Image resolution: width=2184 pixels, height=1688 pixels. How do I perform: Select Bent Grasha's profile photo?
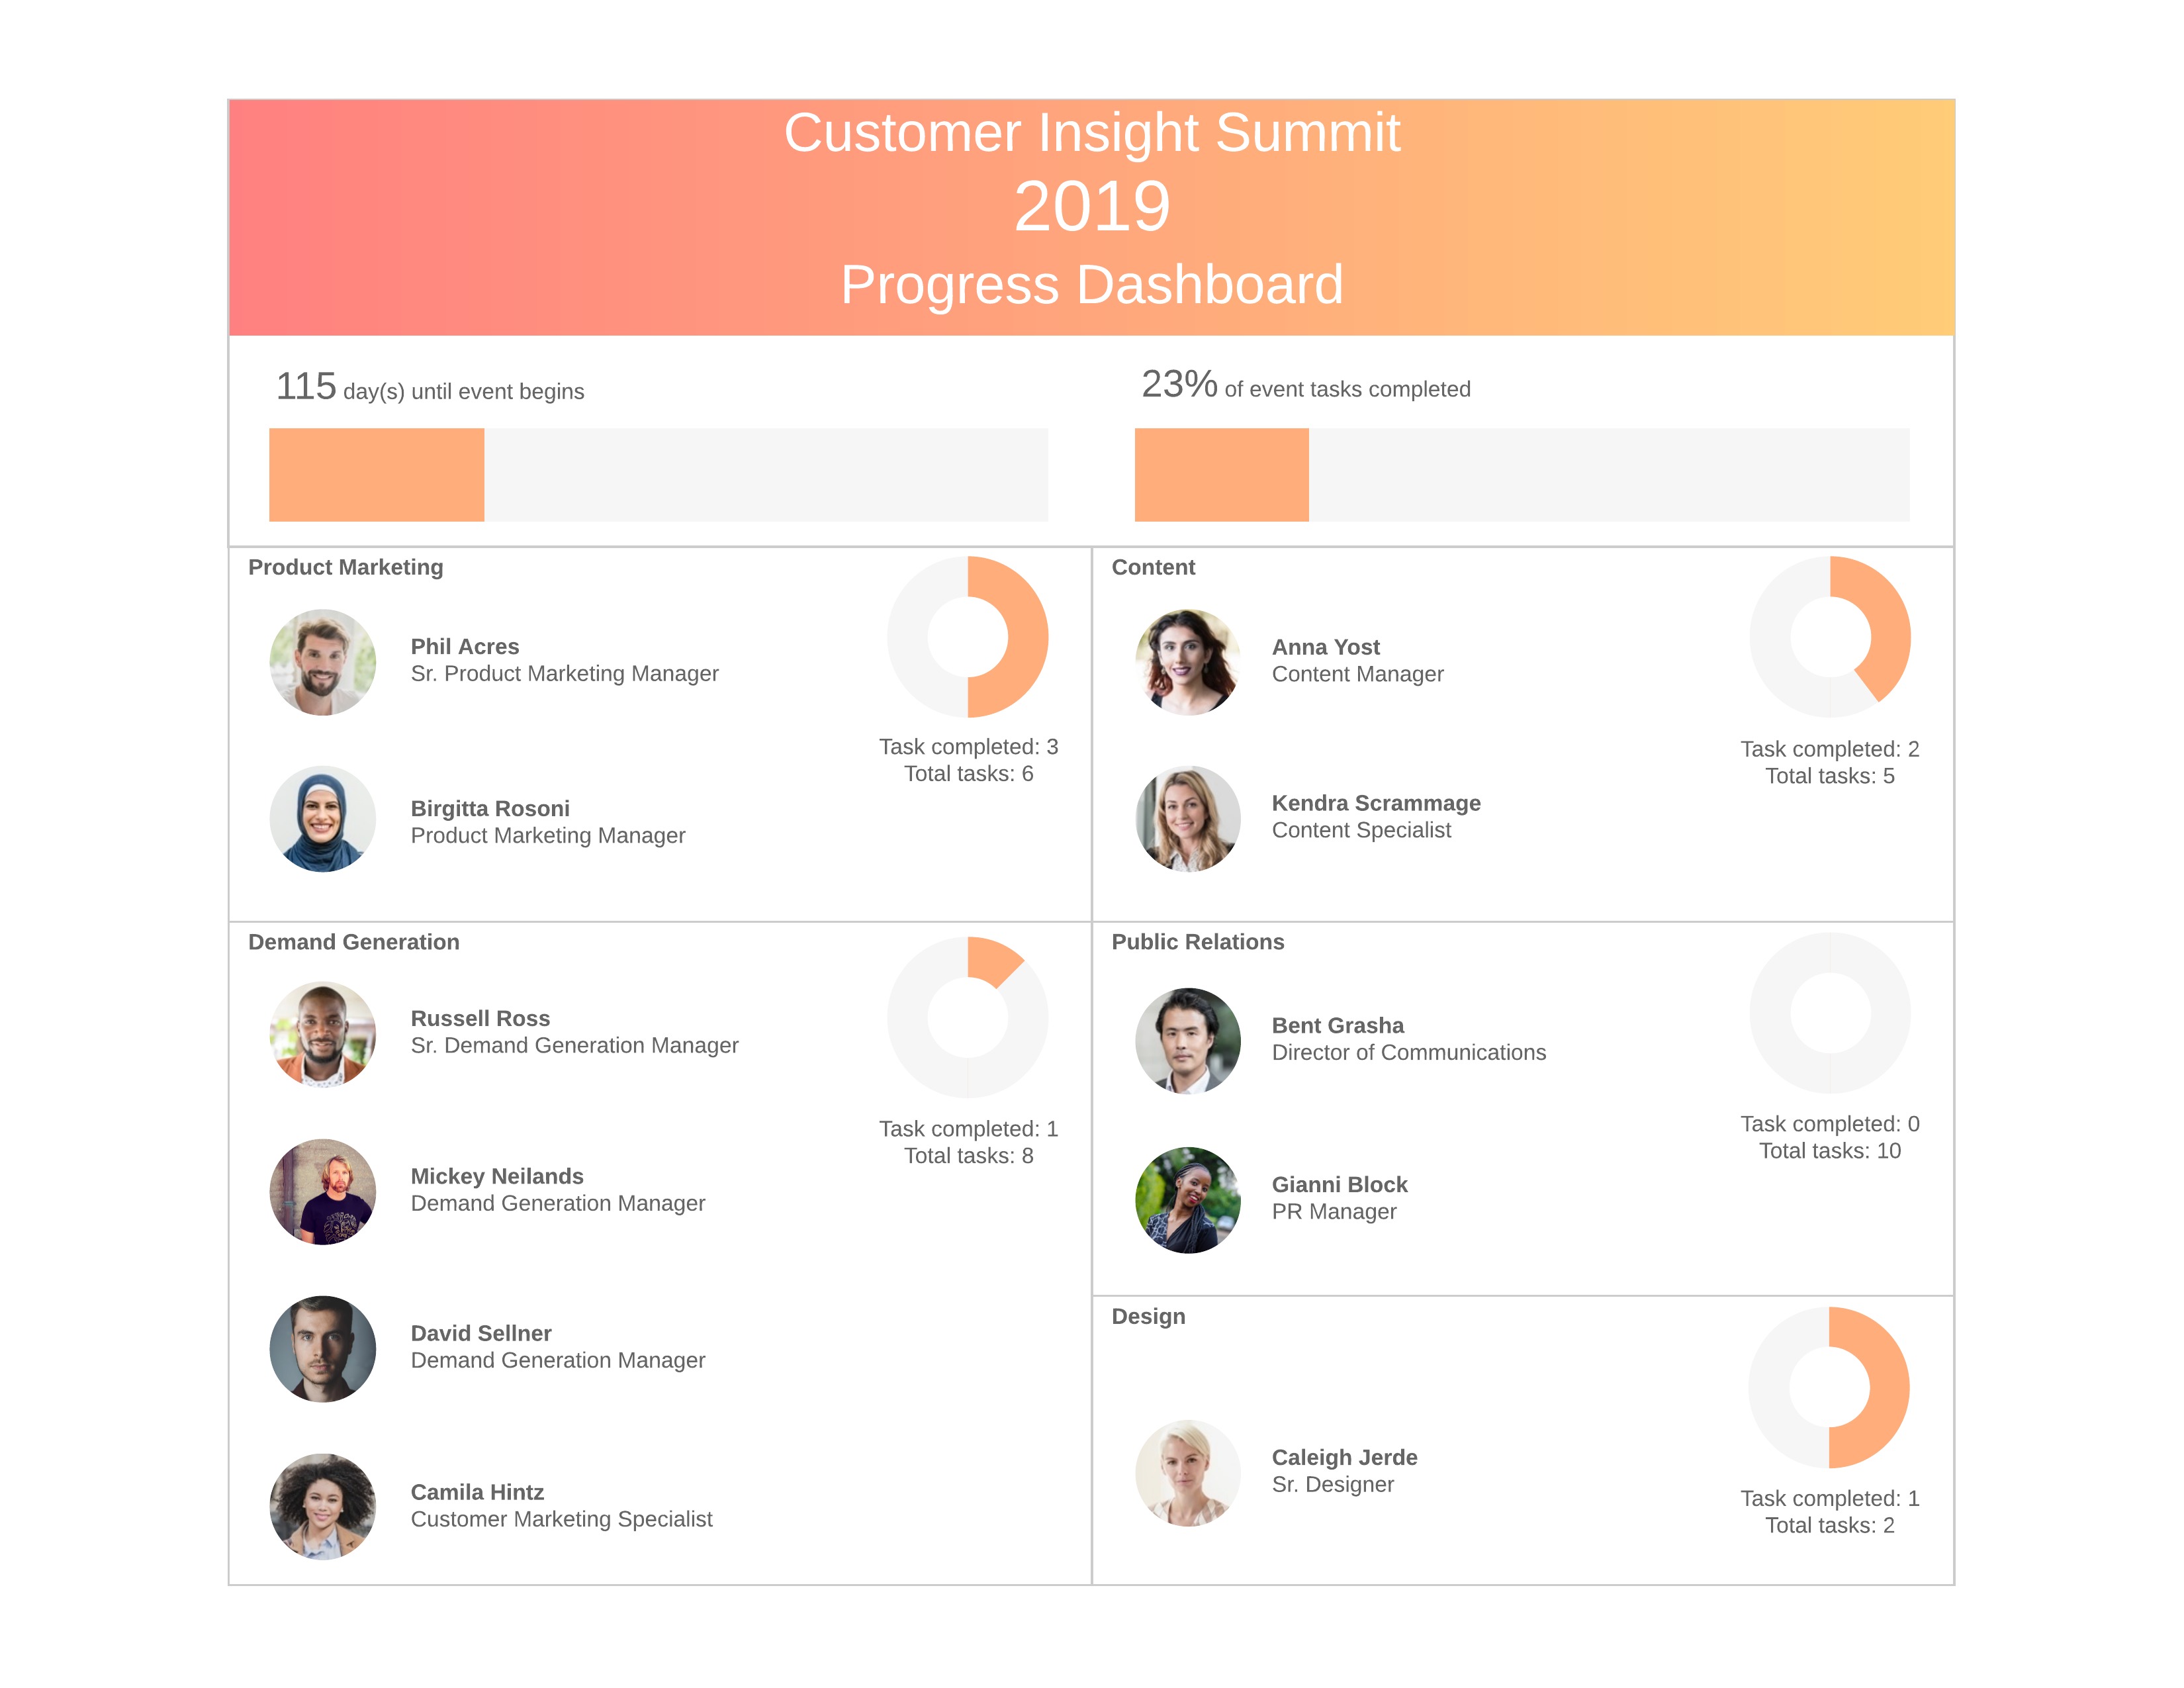coord(1187,1040)
